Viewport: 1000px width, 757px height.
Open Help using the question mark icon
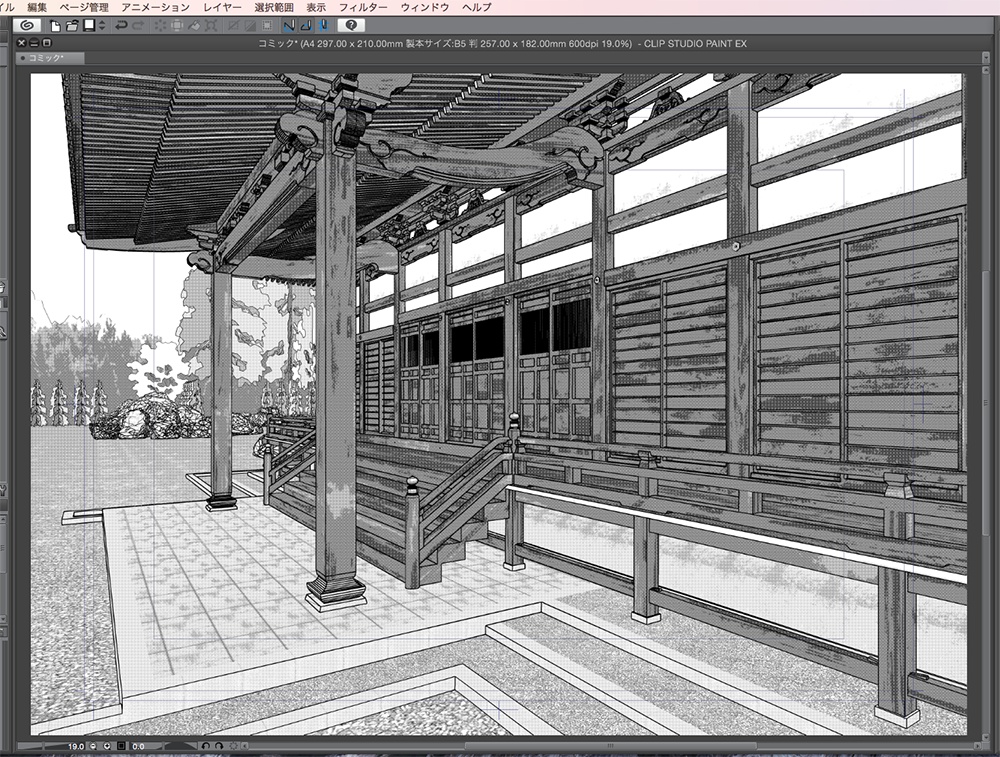coord(352,28)
